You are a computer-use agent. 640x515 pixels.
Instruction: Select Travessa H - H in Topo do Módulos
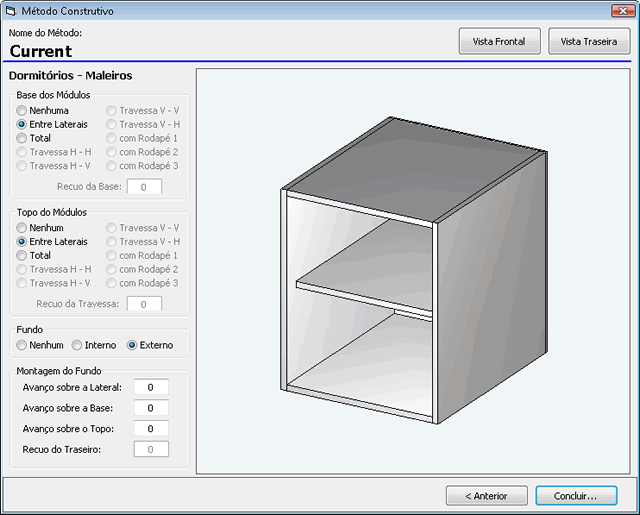coord(54,269)
